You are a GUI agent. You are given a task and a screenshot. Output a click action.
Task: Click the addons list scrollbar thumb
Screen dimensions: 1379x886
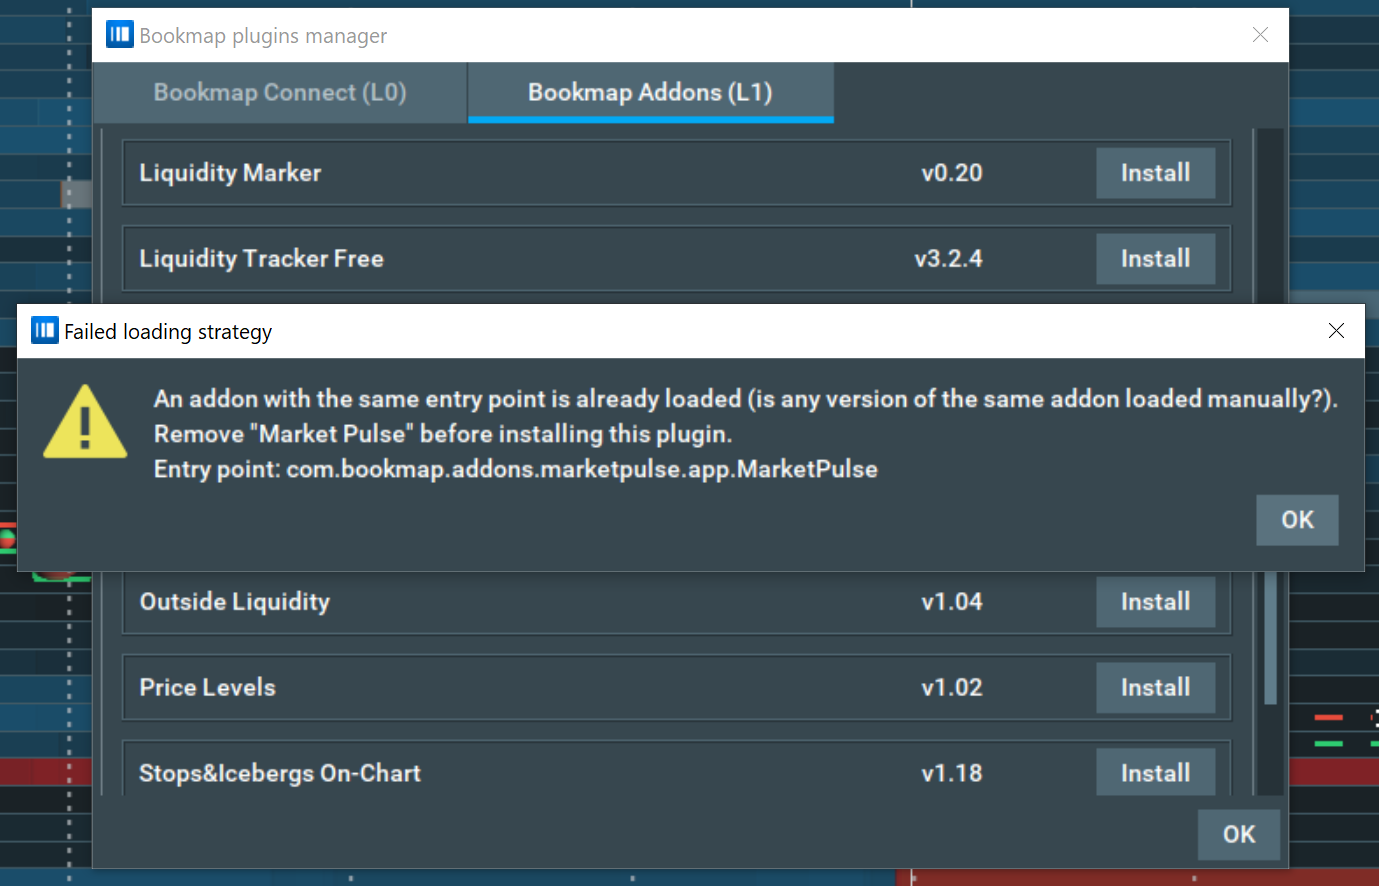1270,638
